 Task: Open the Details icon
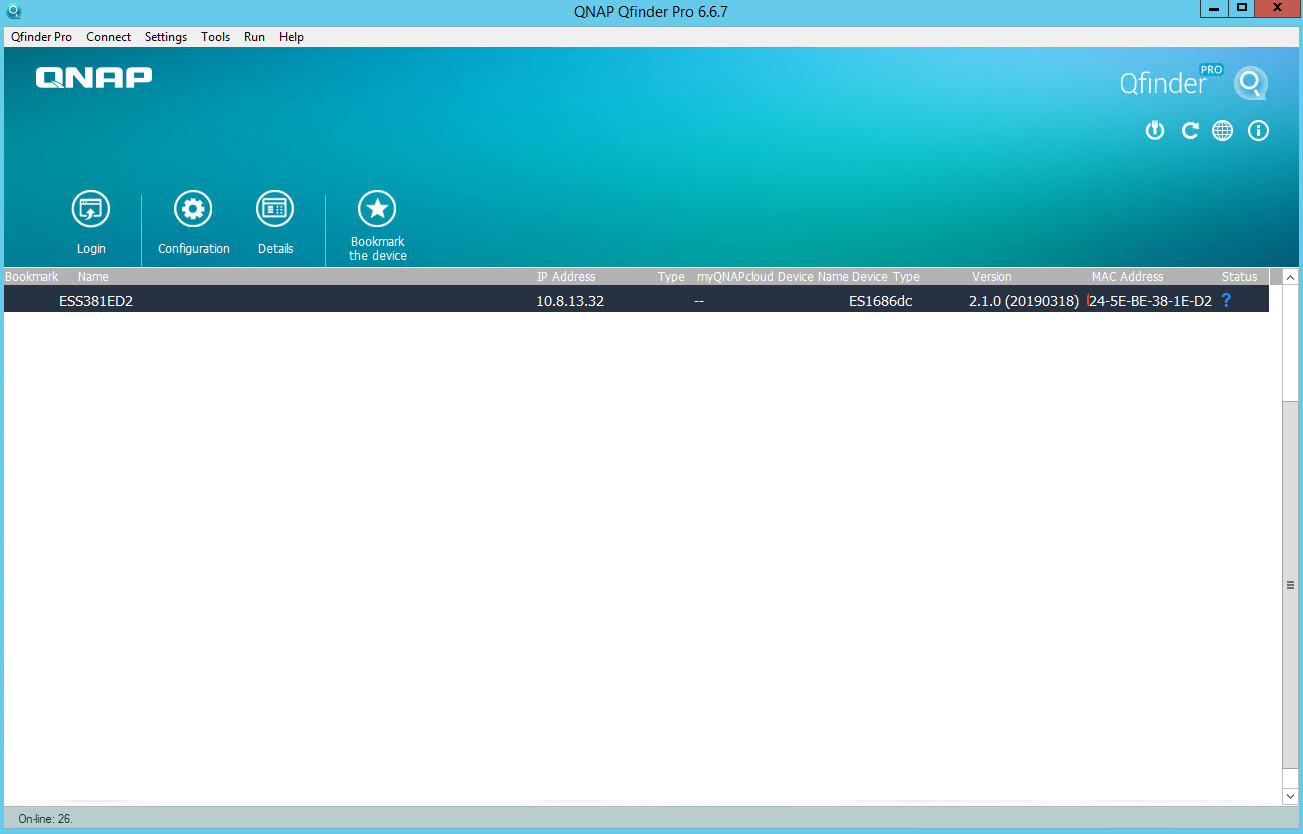click(275, 210)
